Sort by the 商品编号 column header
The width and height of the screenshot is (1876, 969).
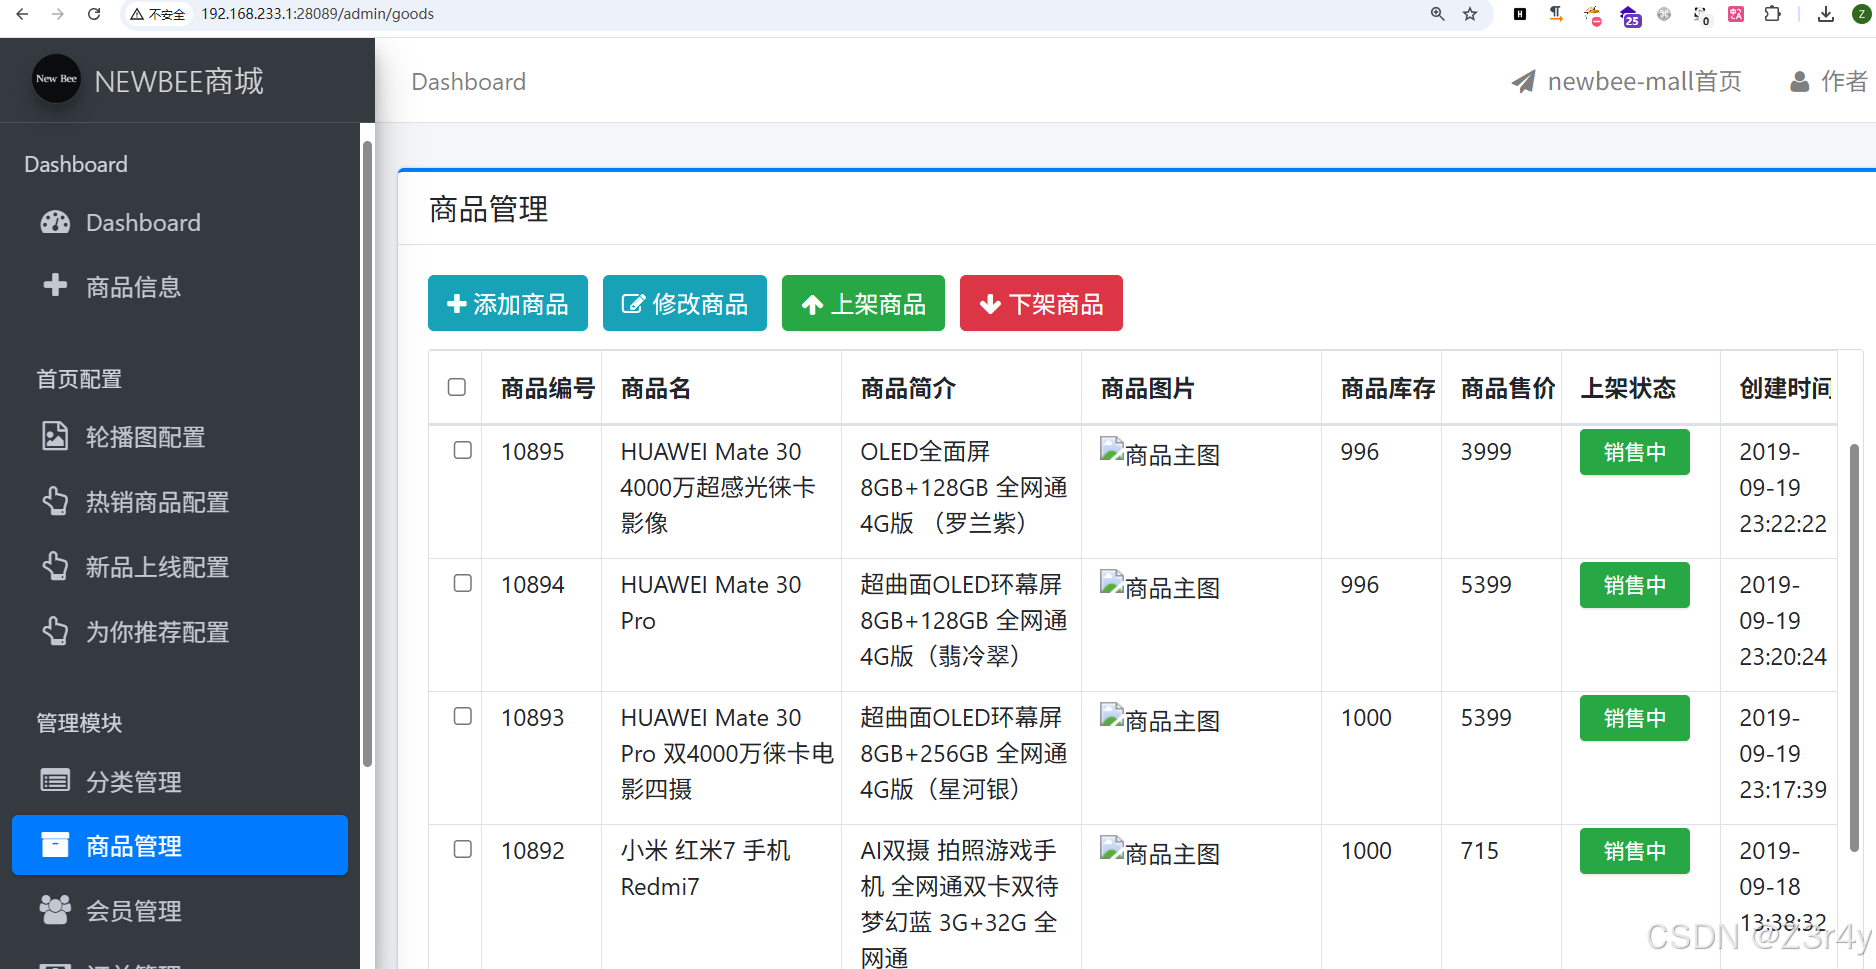pyautogui.click(x=541, y=388)
